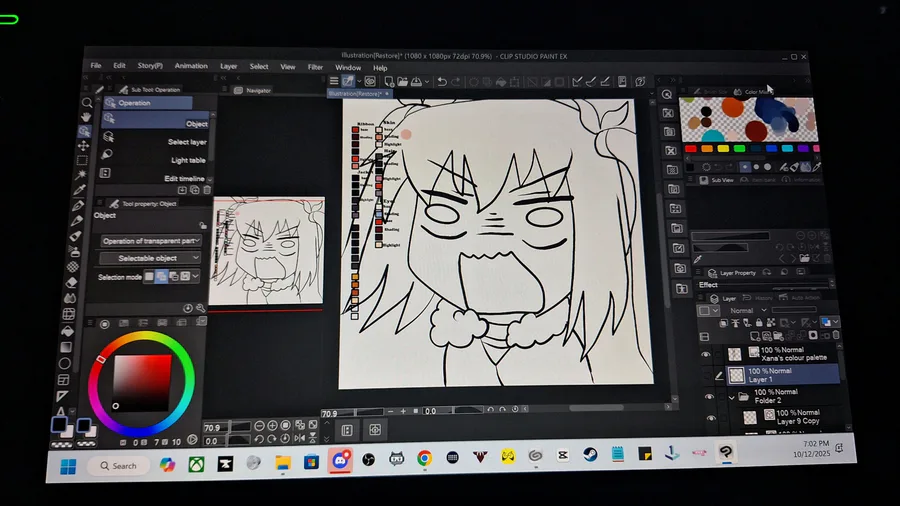
Task: Open Operation of transparent part dropdown
Action: click(150, 241)
